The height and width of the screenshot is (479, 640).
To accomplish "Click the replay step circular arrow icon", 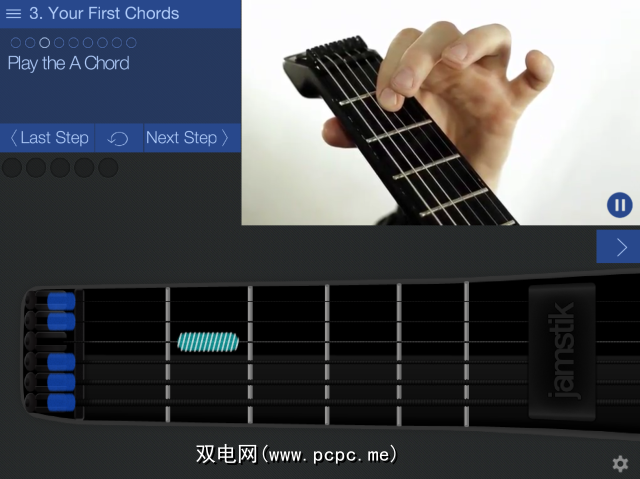I will 118,139.
